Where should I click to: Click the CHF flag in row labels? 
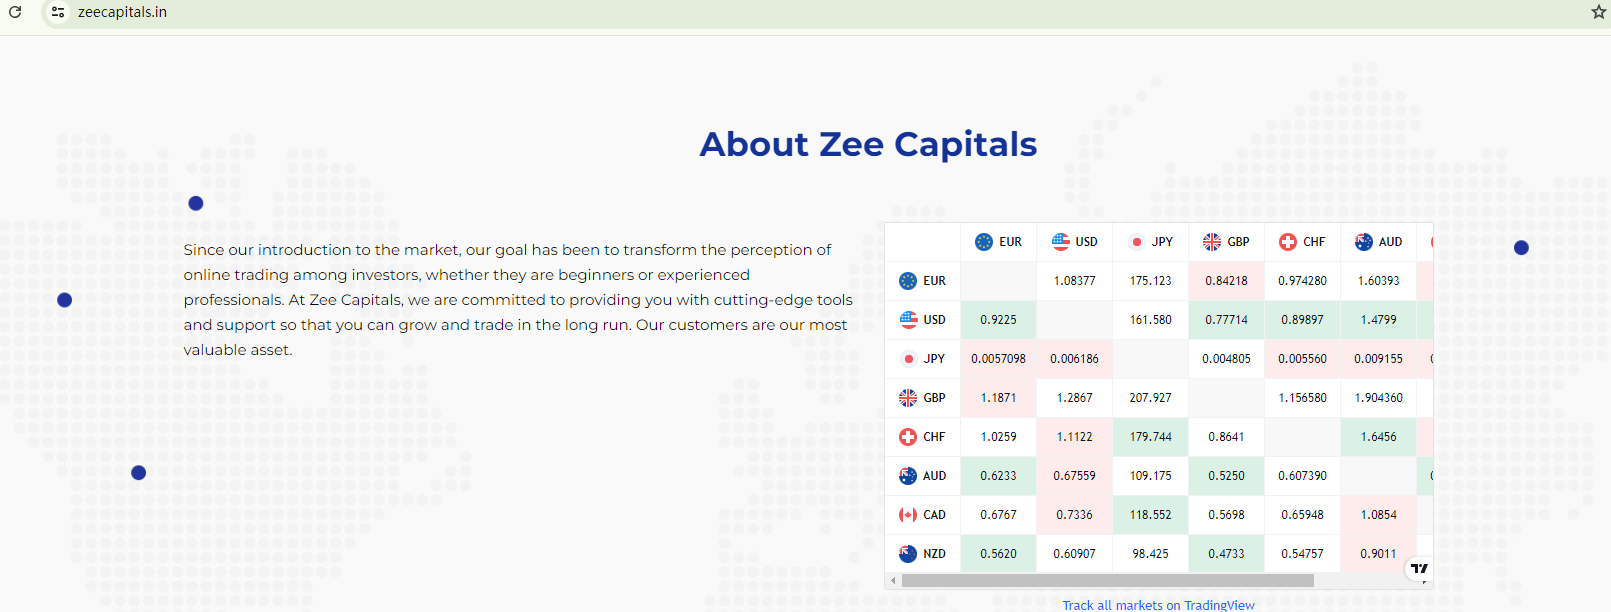point(908,437)
